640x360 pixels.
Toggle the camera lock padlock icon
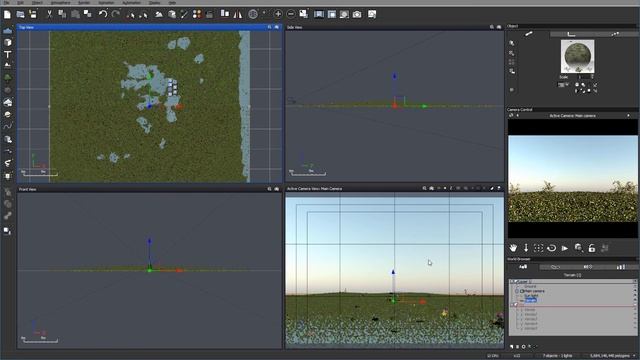click(591, 248)
